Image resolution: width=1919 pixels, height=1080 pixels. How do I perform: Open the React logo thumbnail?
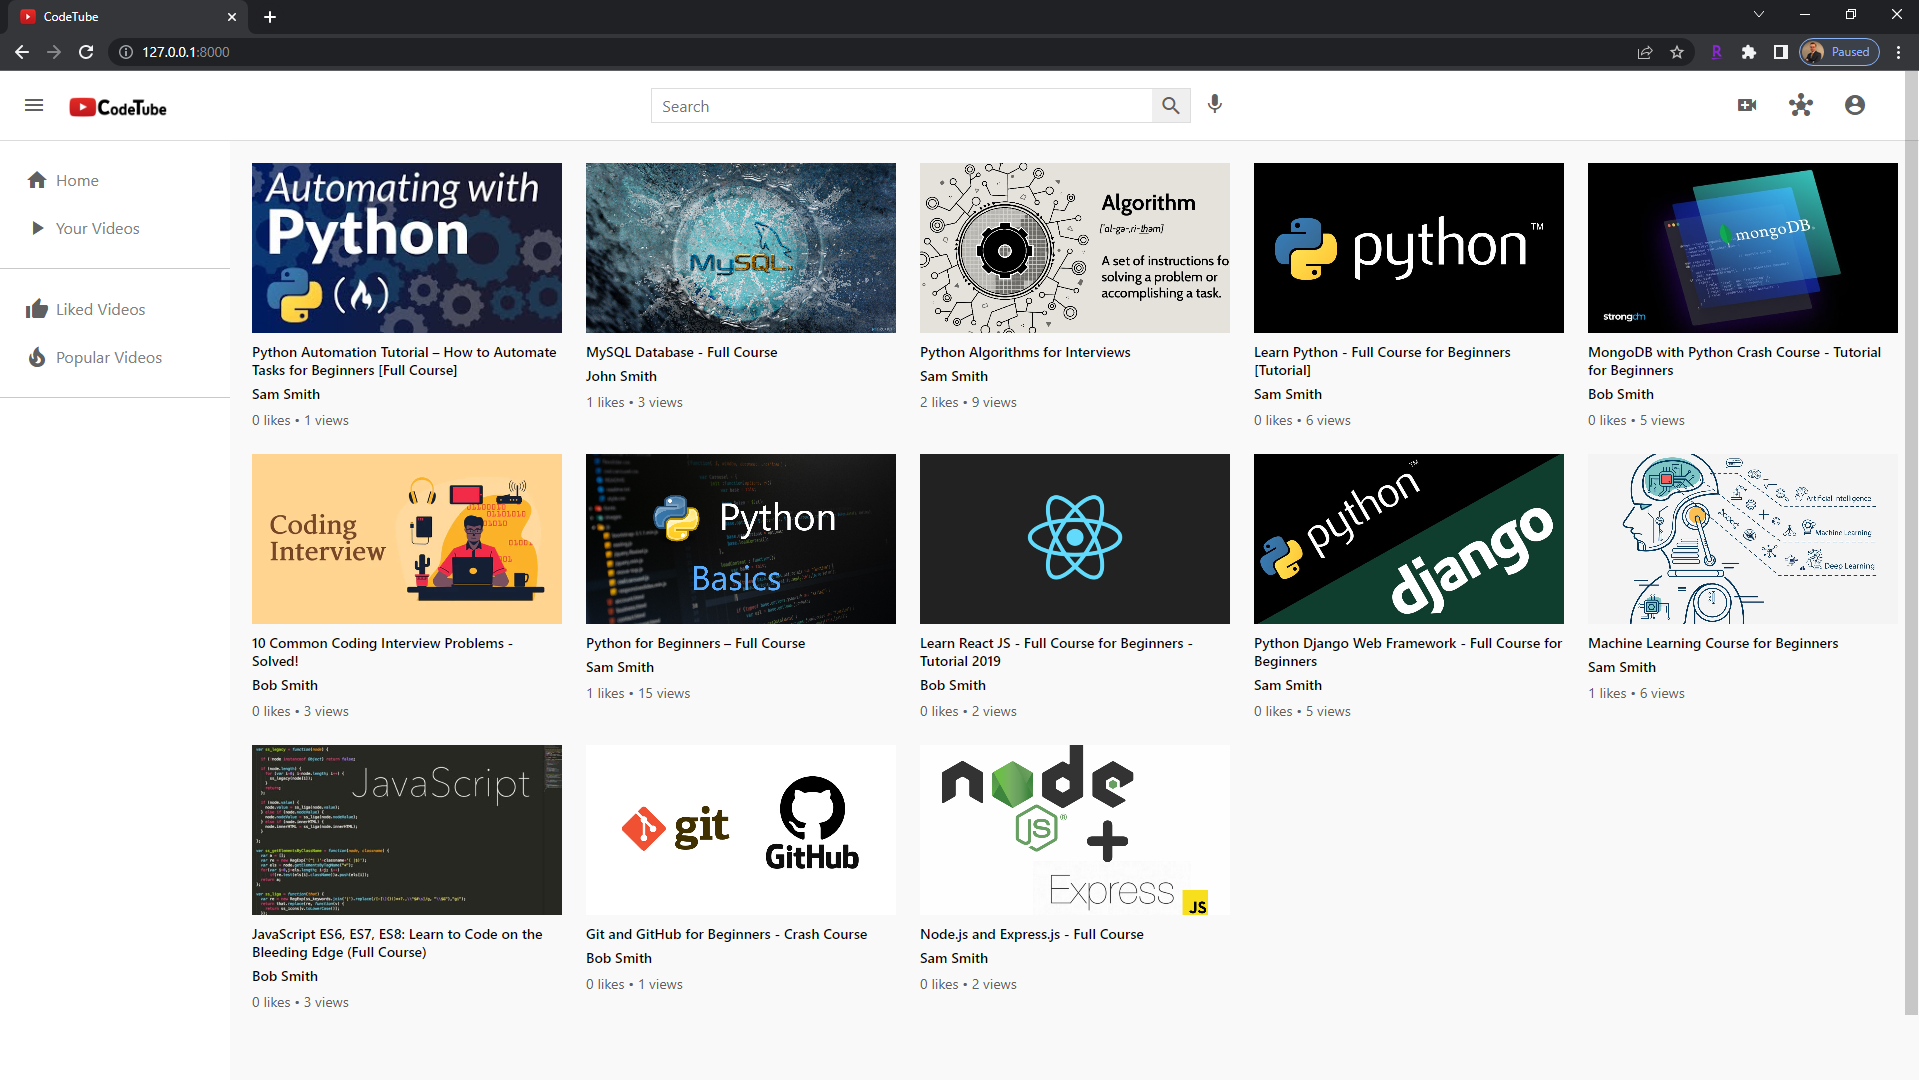click(1075, 539)
